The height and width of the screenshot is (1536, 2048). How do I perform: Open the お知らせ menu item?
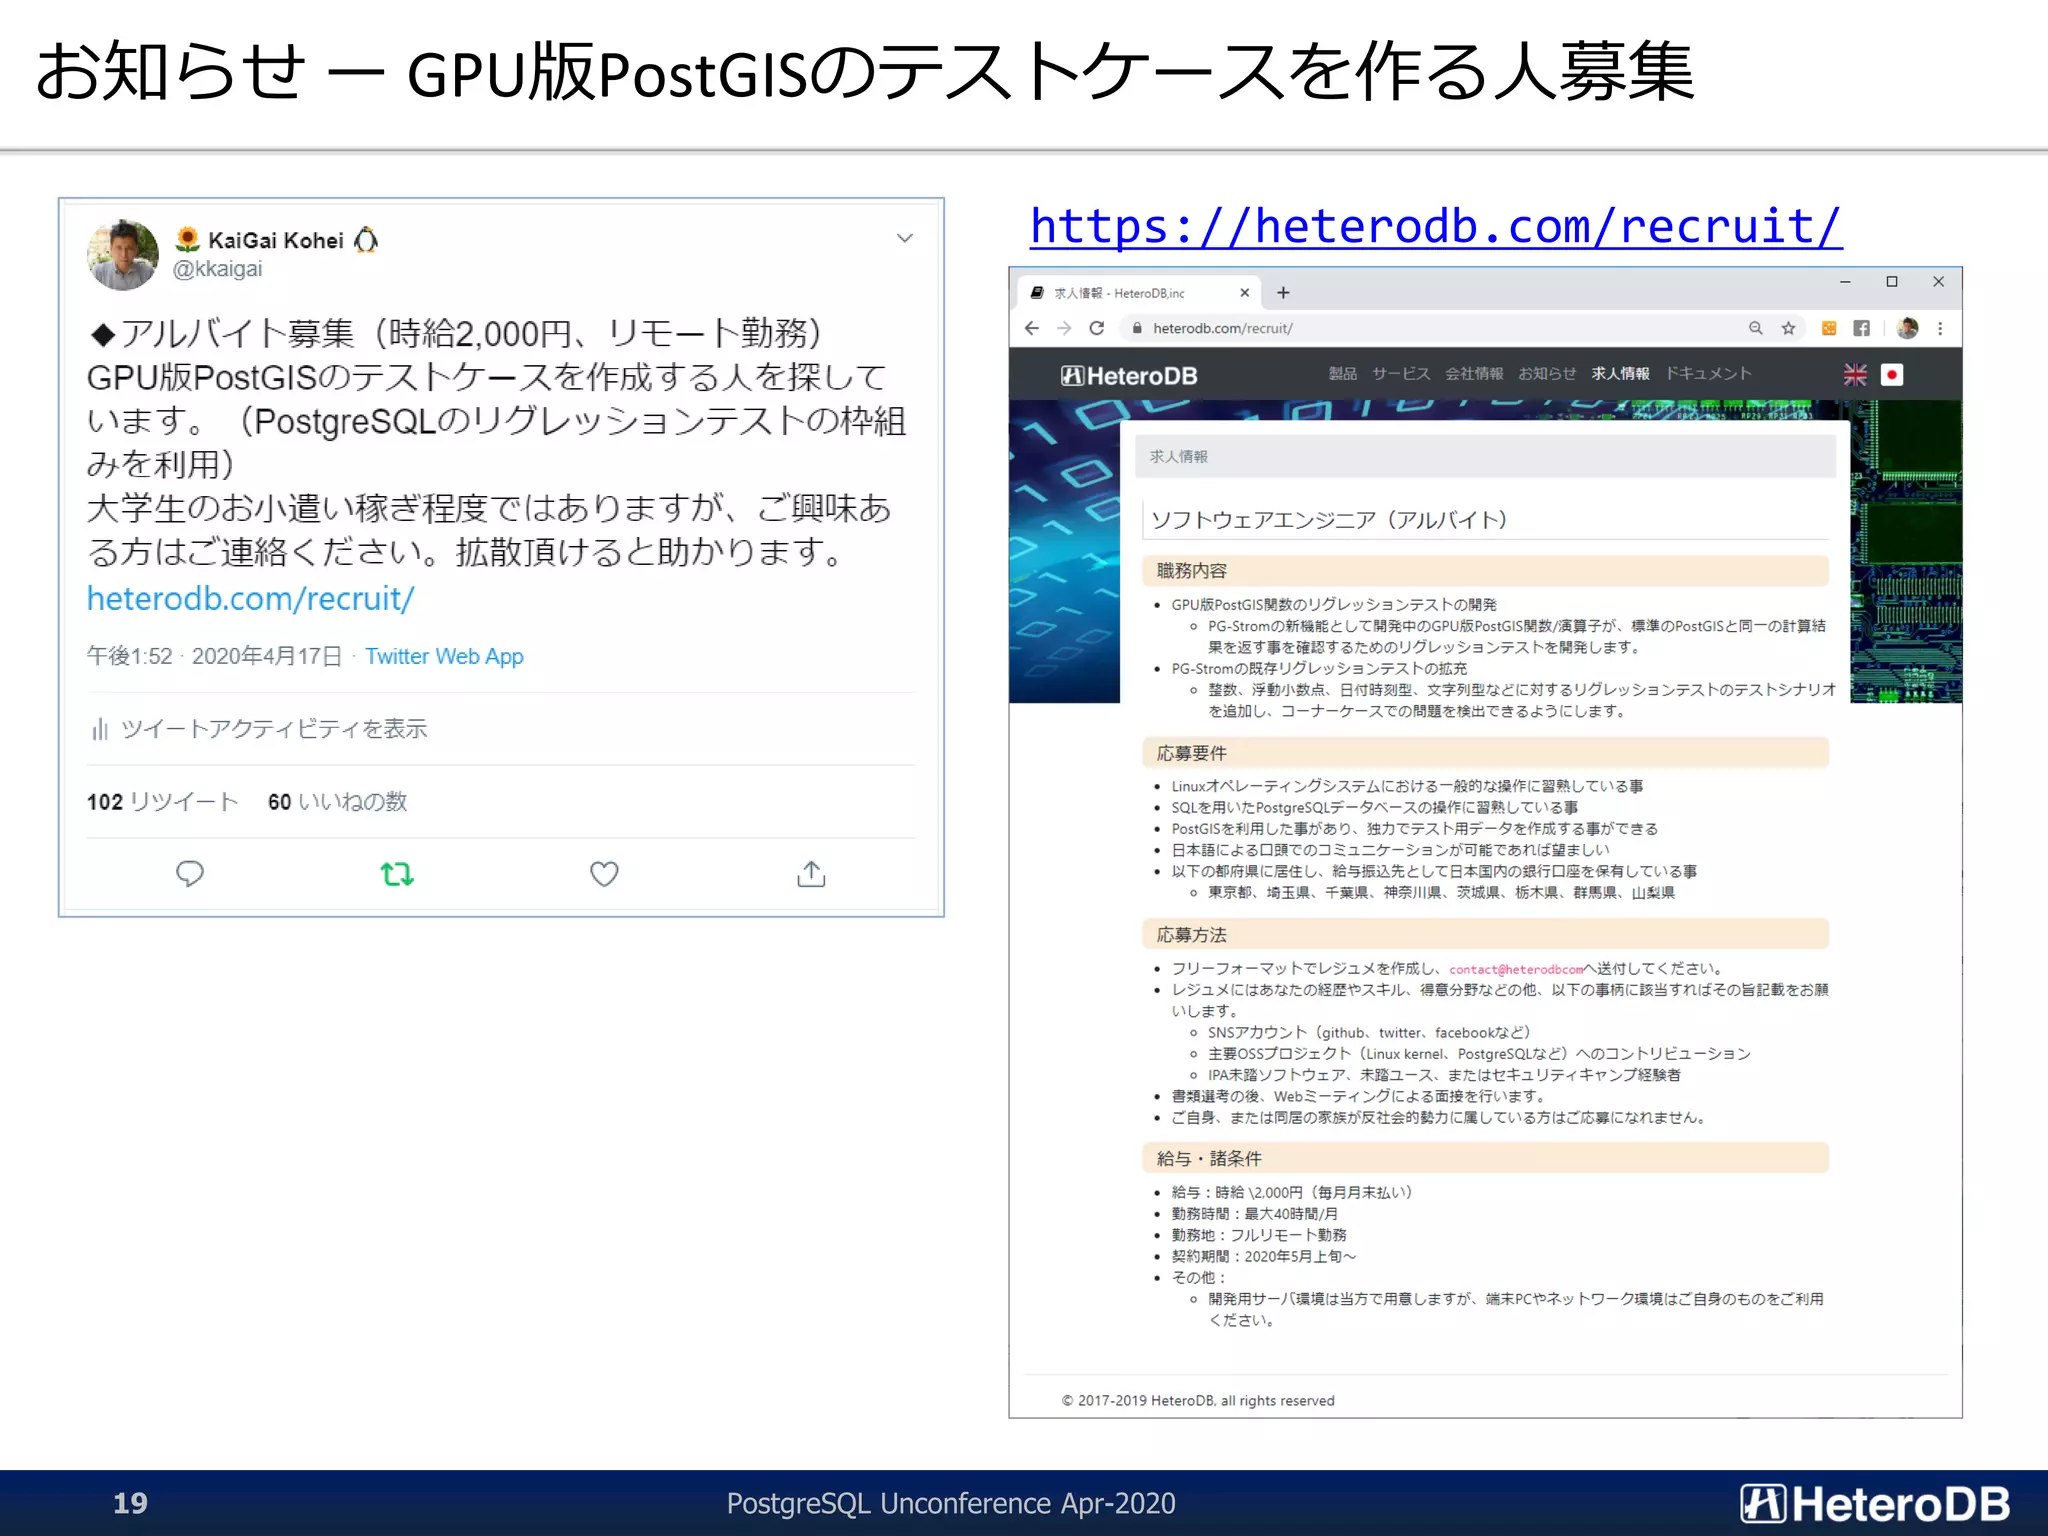(1547, 373)
